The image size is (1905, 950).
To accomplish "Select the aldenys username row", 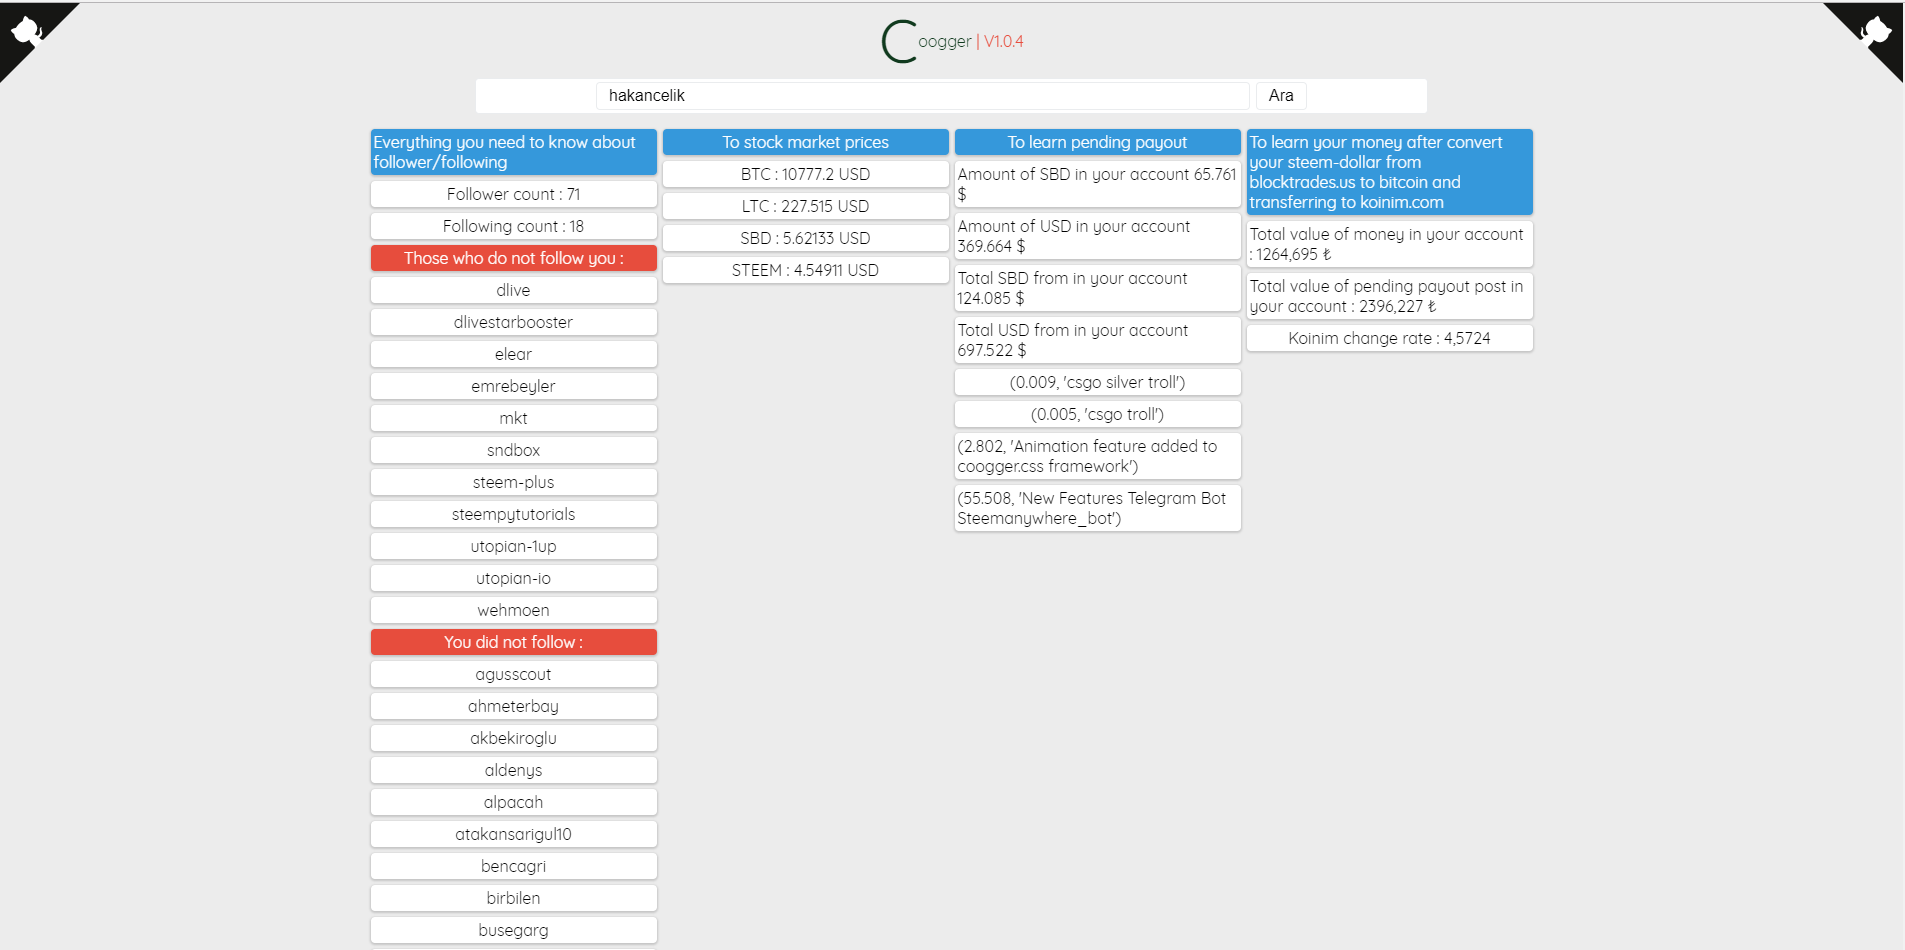I will point(514,770).
